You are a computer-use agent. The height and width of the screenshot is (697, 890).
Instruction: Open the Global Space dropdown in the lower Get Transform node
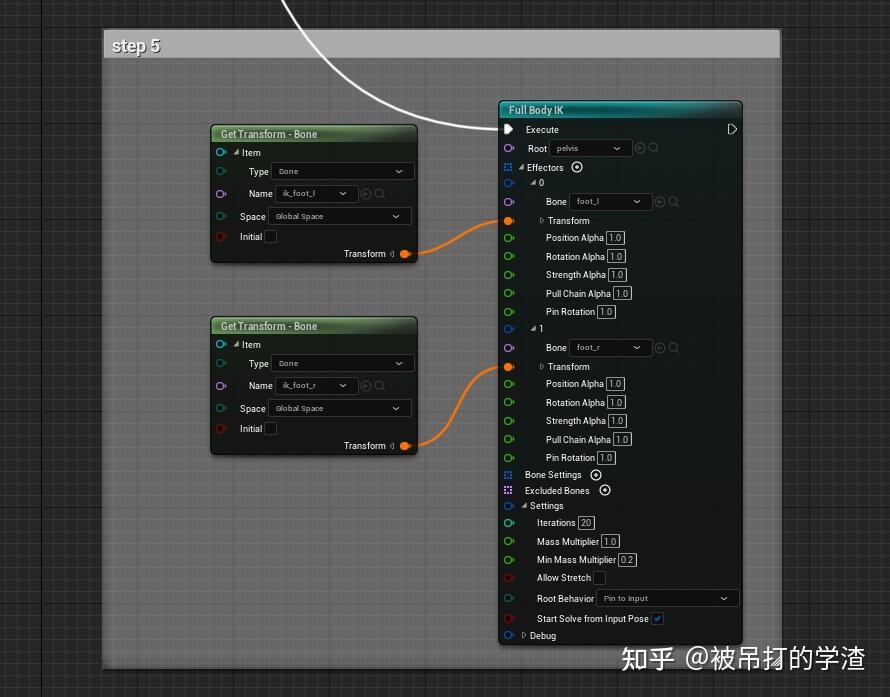(x=340, y=408)
